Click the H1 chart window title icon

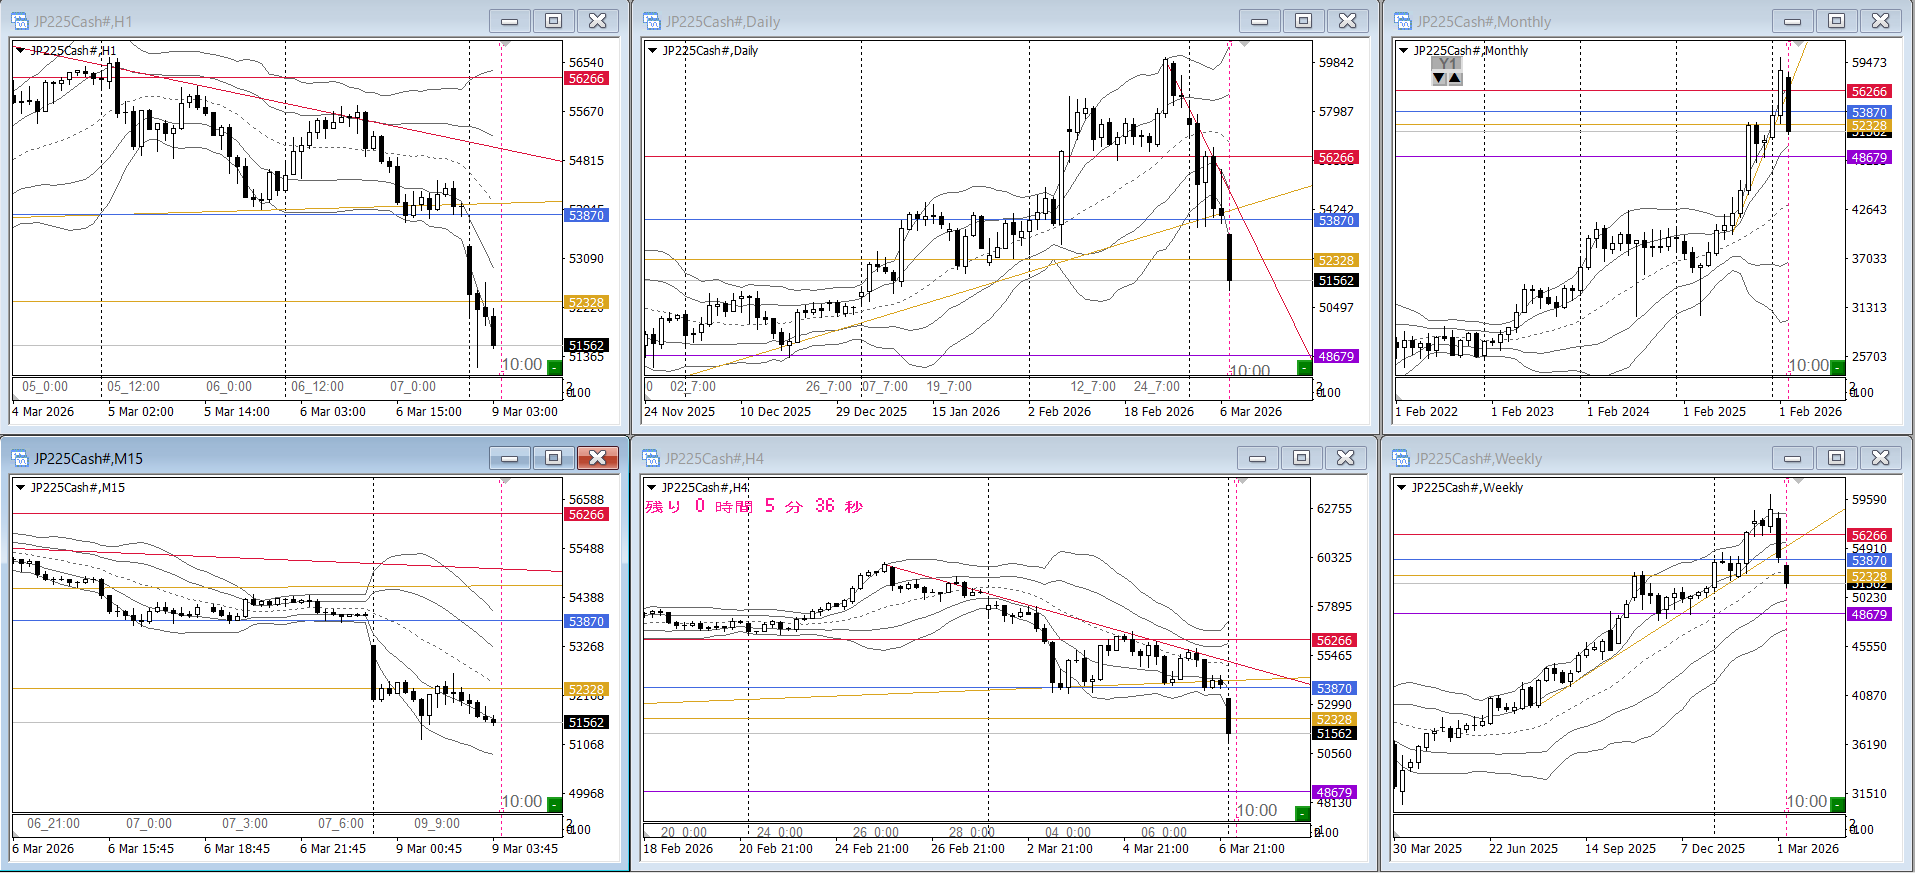[20, 21]
